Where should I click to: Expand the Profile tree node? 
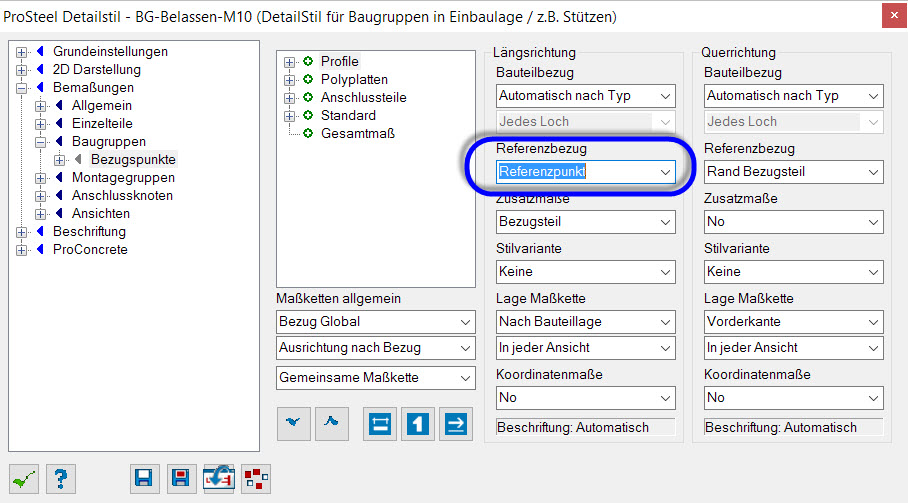click(290, 62)
